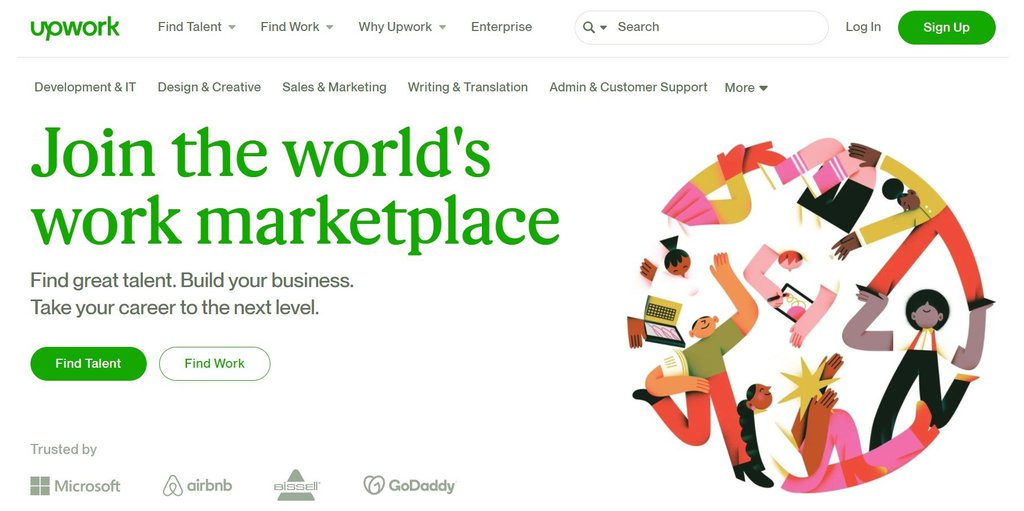
Task: Open the Why Upwork dropdown
Action: pyautogui.click(x=402, y=27)
